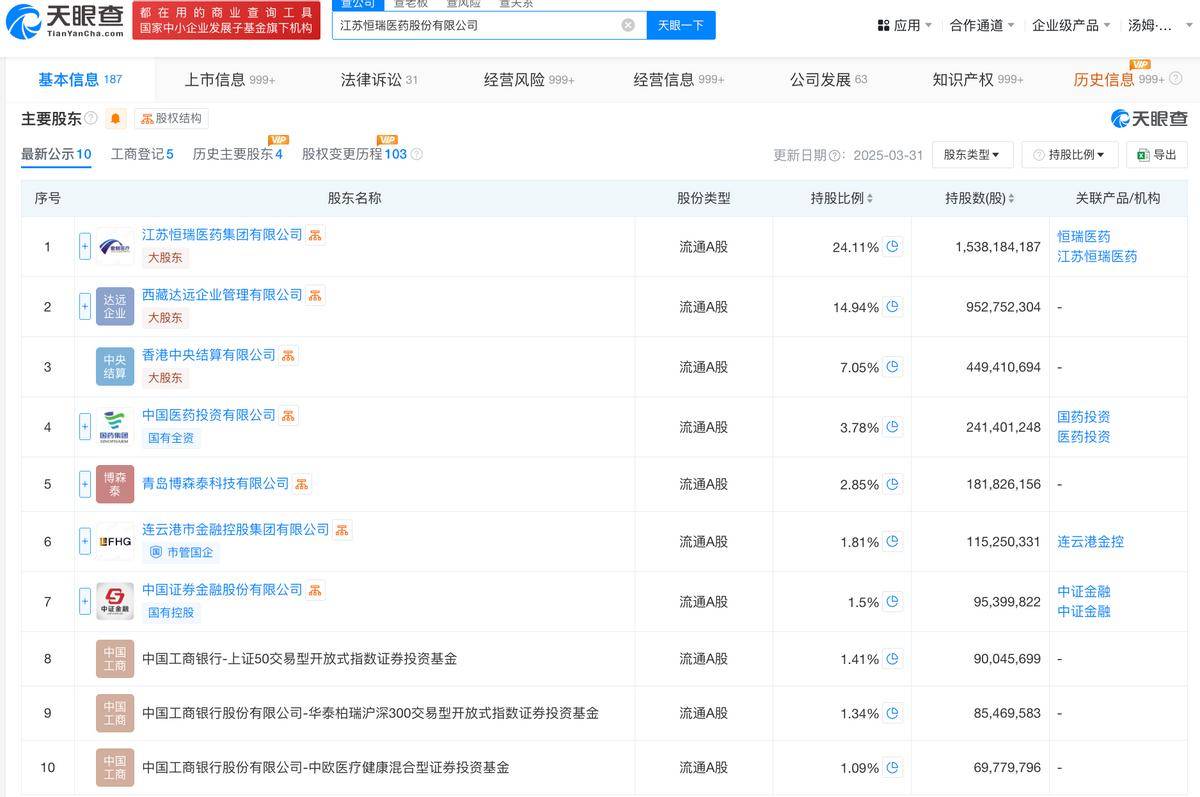Open the help icon after 股权变更历程 103
The height and width of the screenshot is (797, 1200).
tap(416, 154)
